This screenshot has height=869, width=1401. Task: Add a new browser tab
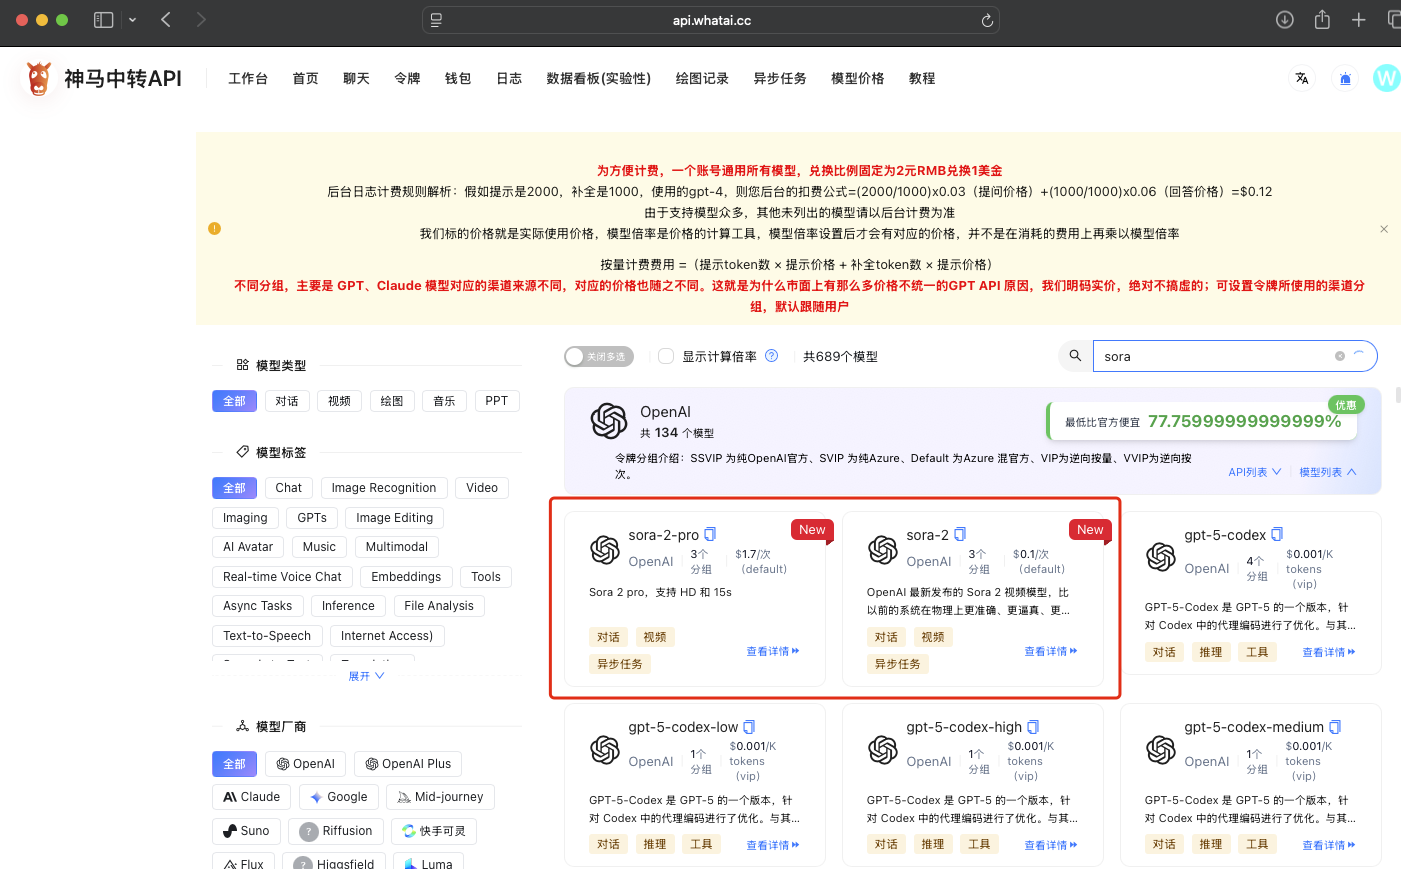tap(1358, 20)
